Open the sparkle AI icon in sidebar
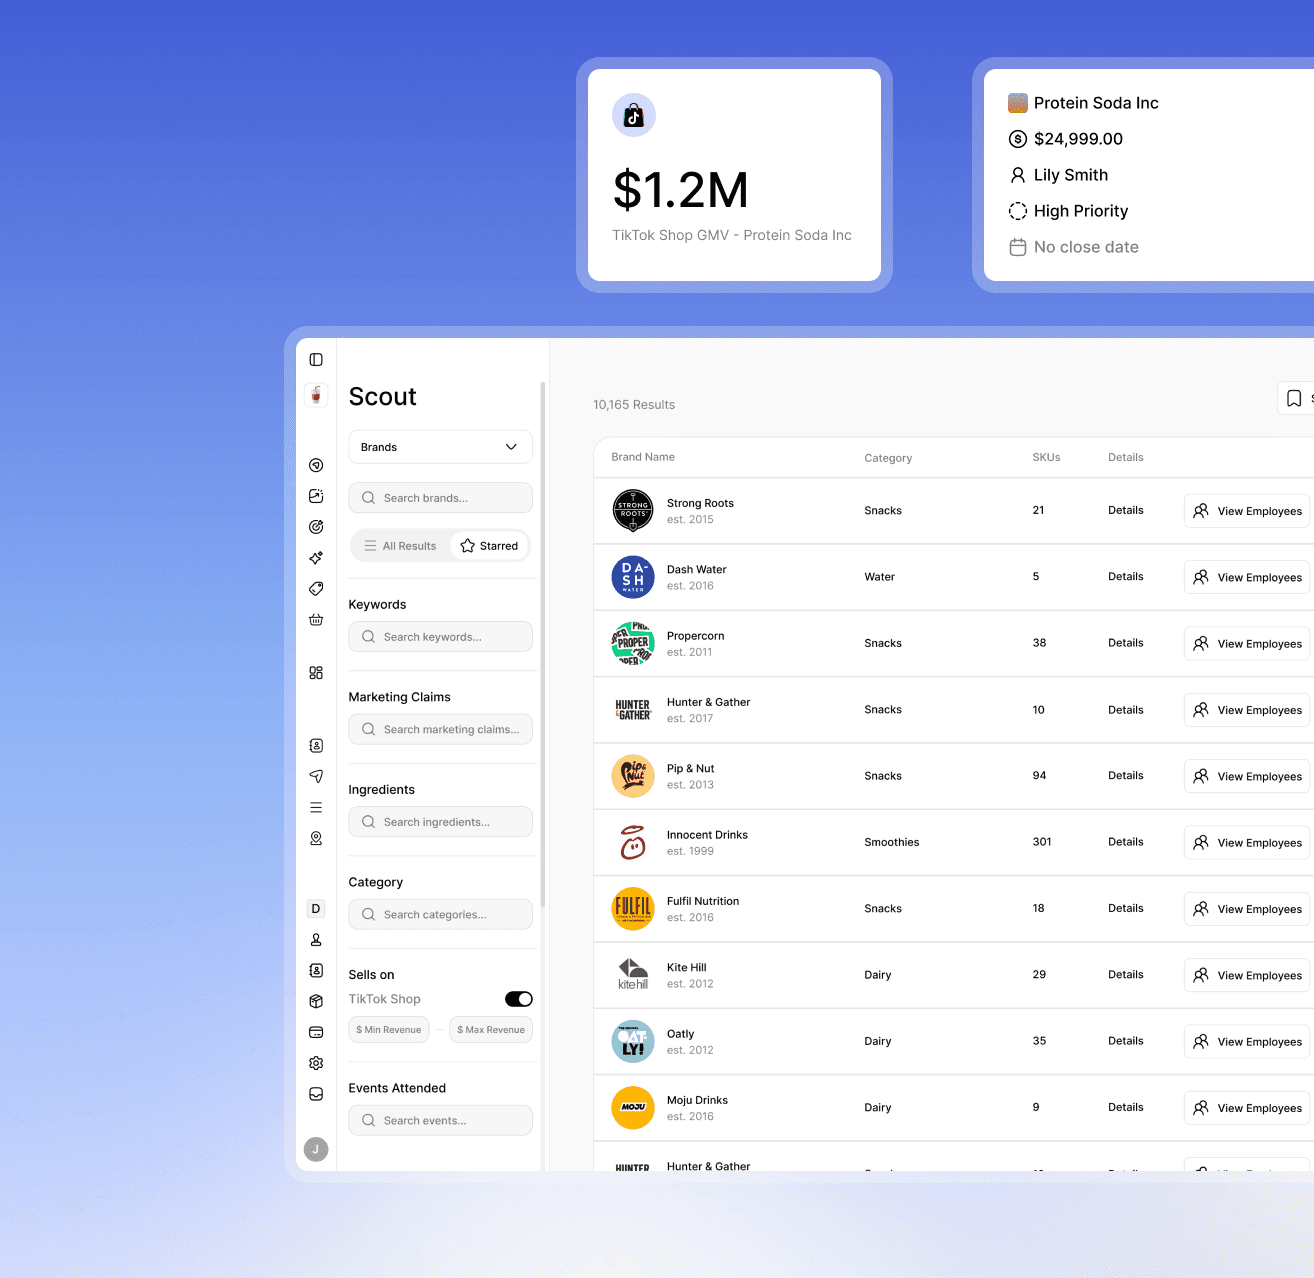The image size is (1314, 1278). coord(316,558)
